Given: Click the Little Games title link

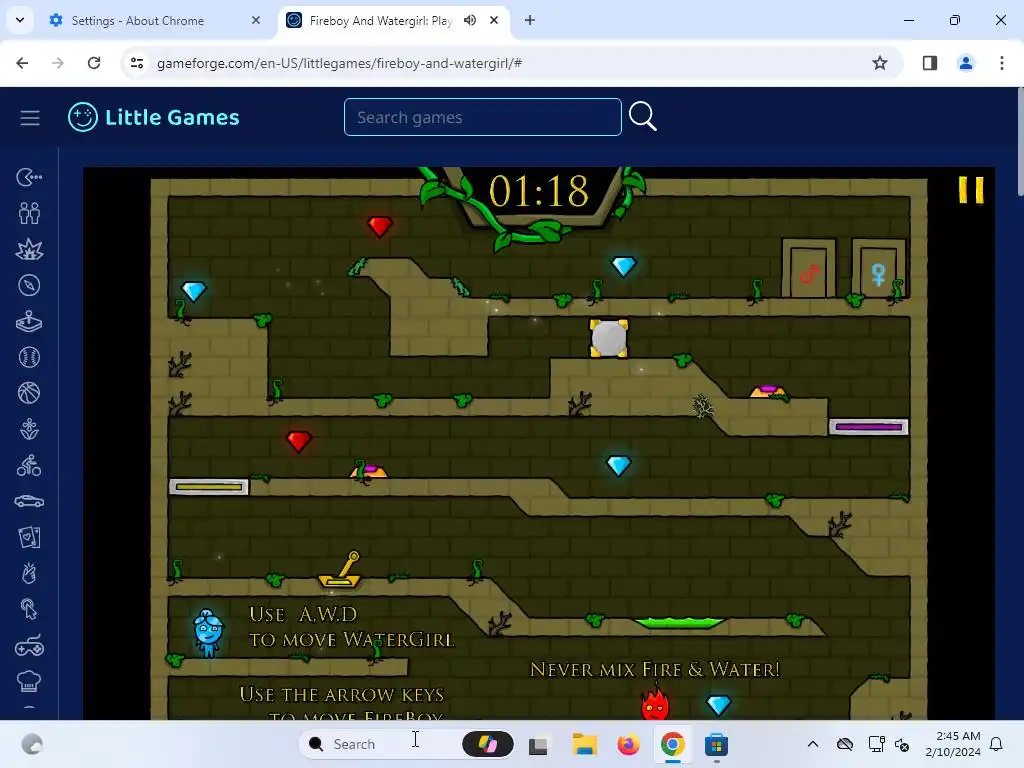Looking at the screenshot, I should 172,118.
